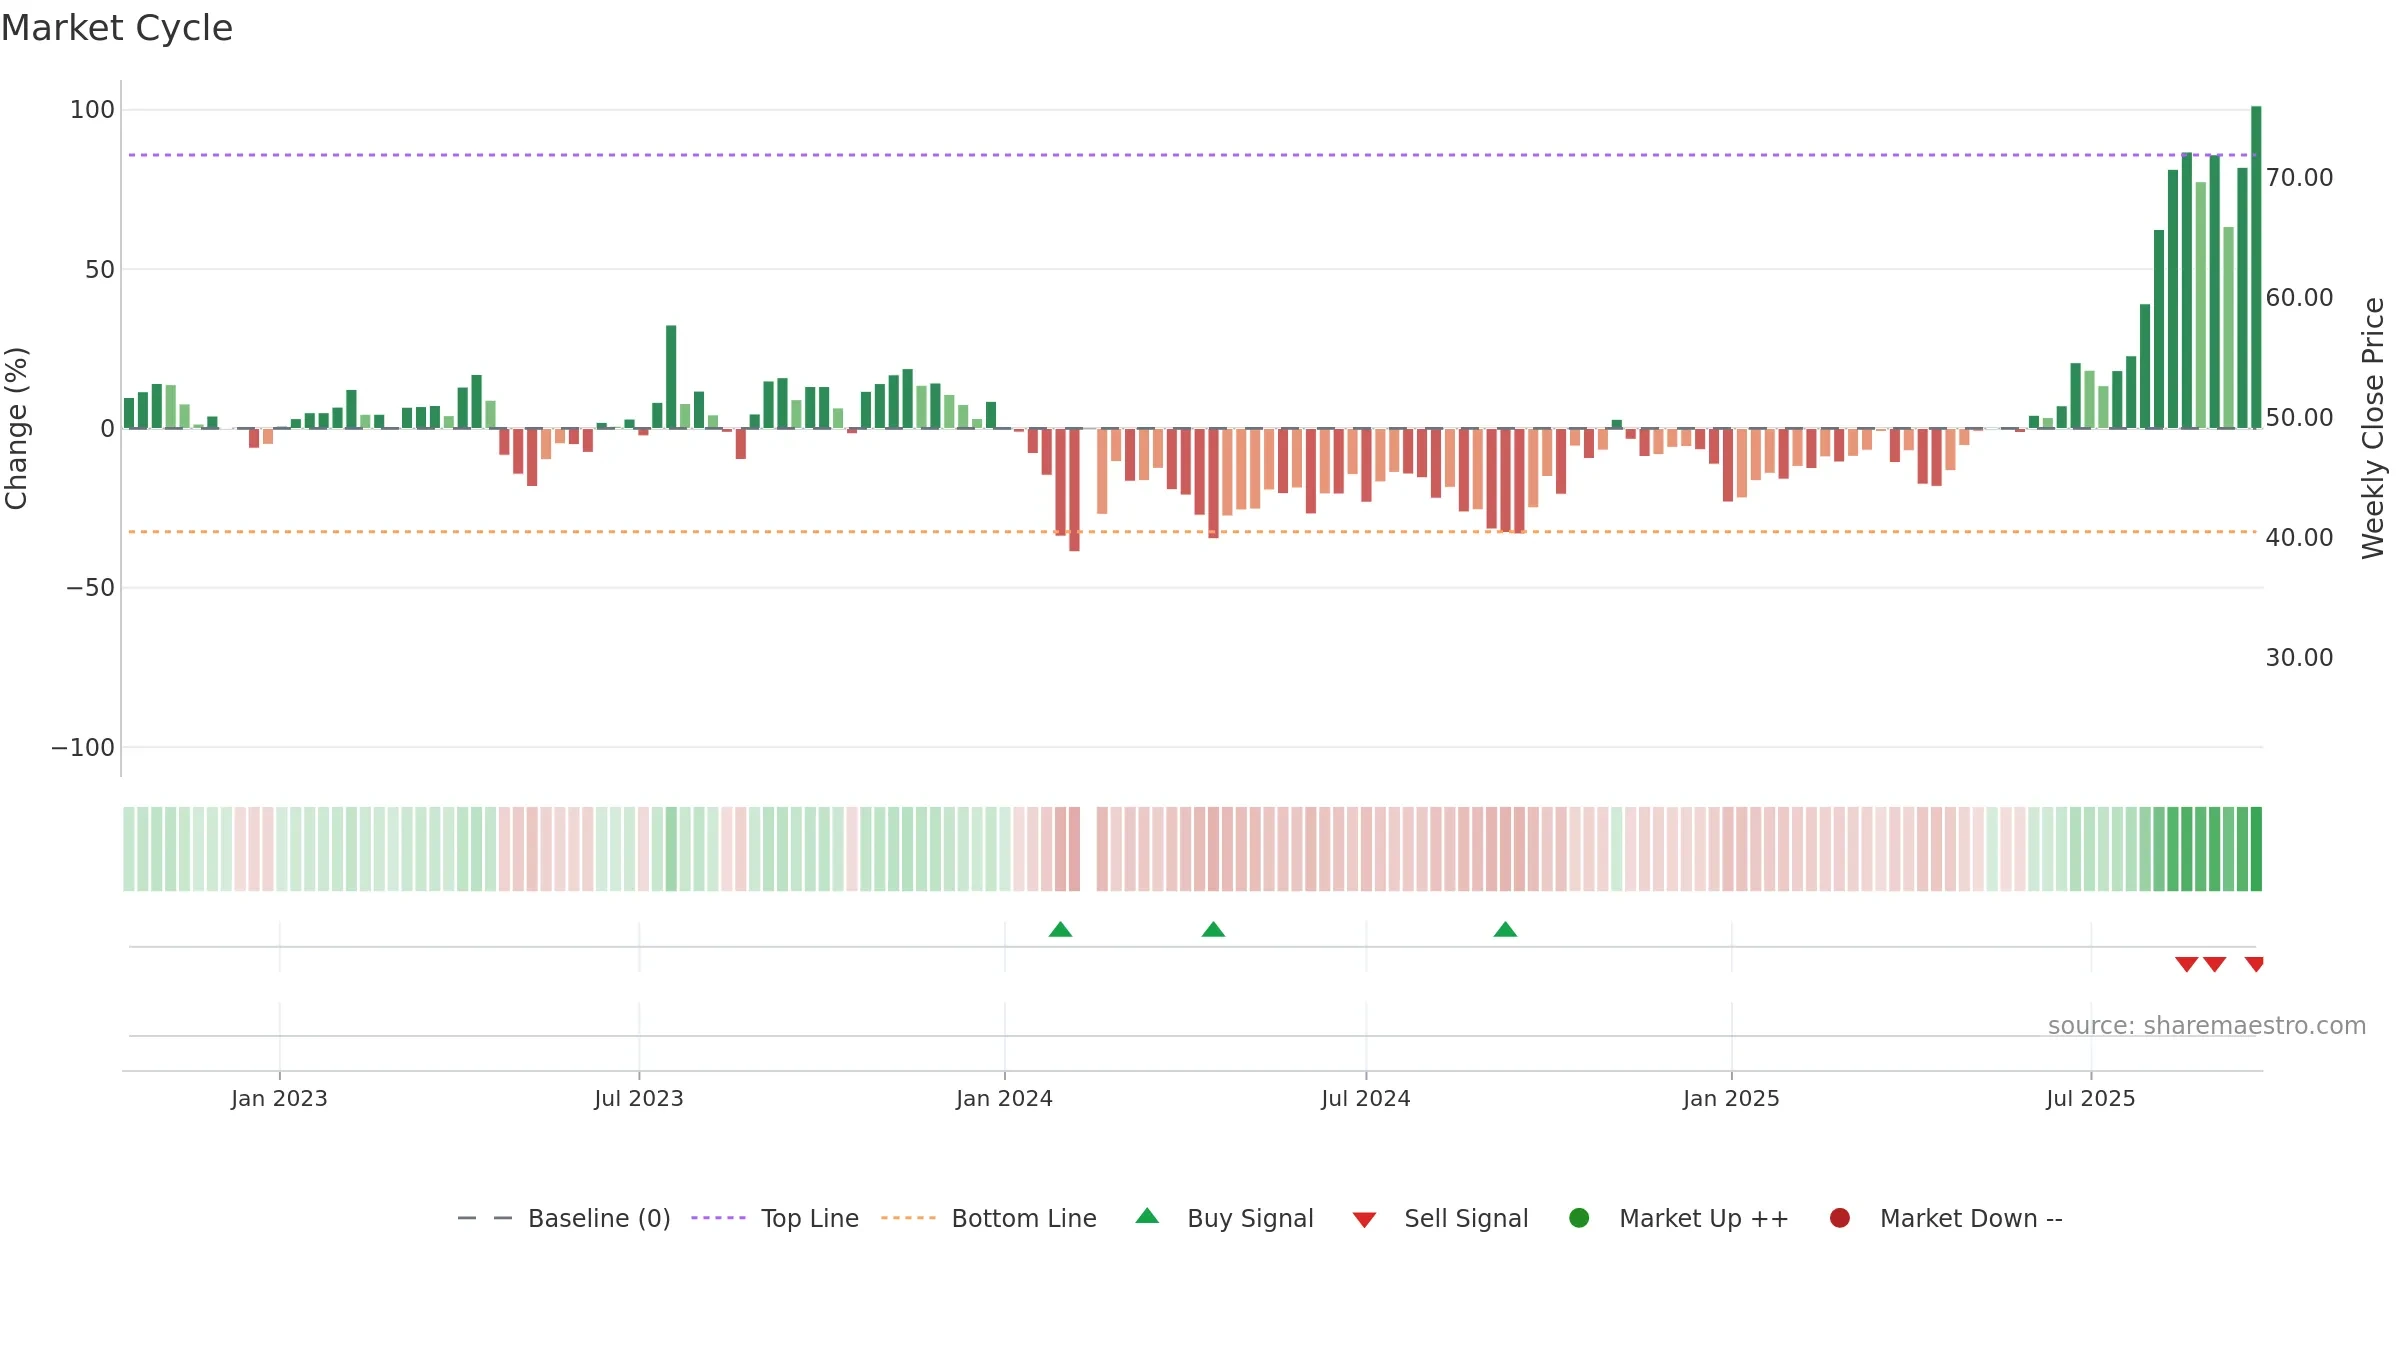2400x1350 pixels.
Task: Toggle the Bottom Line legend entry
Action: [x=989, y=1218]
